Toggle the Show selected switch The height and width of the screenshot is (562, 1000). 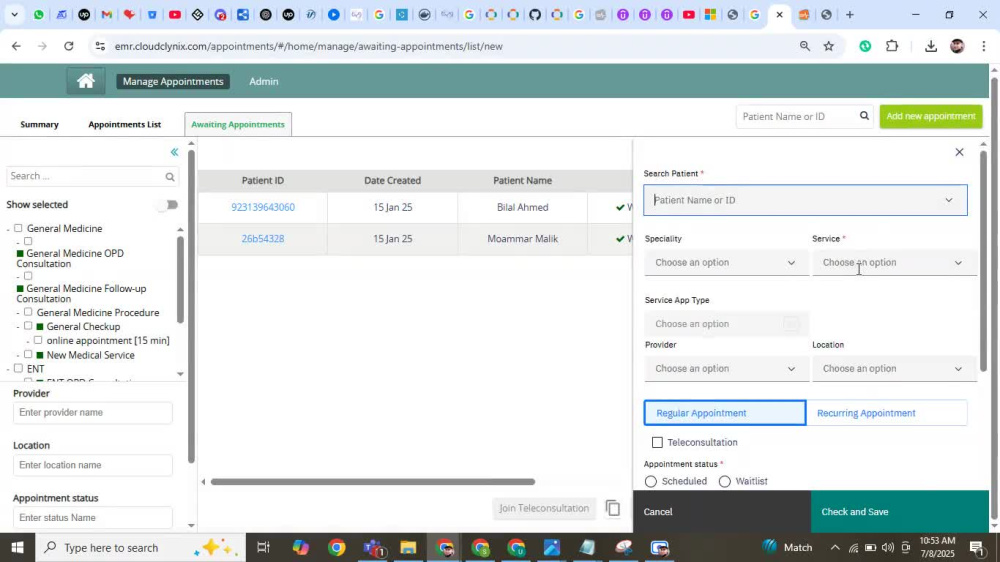[x=168, y=205]
